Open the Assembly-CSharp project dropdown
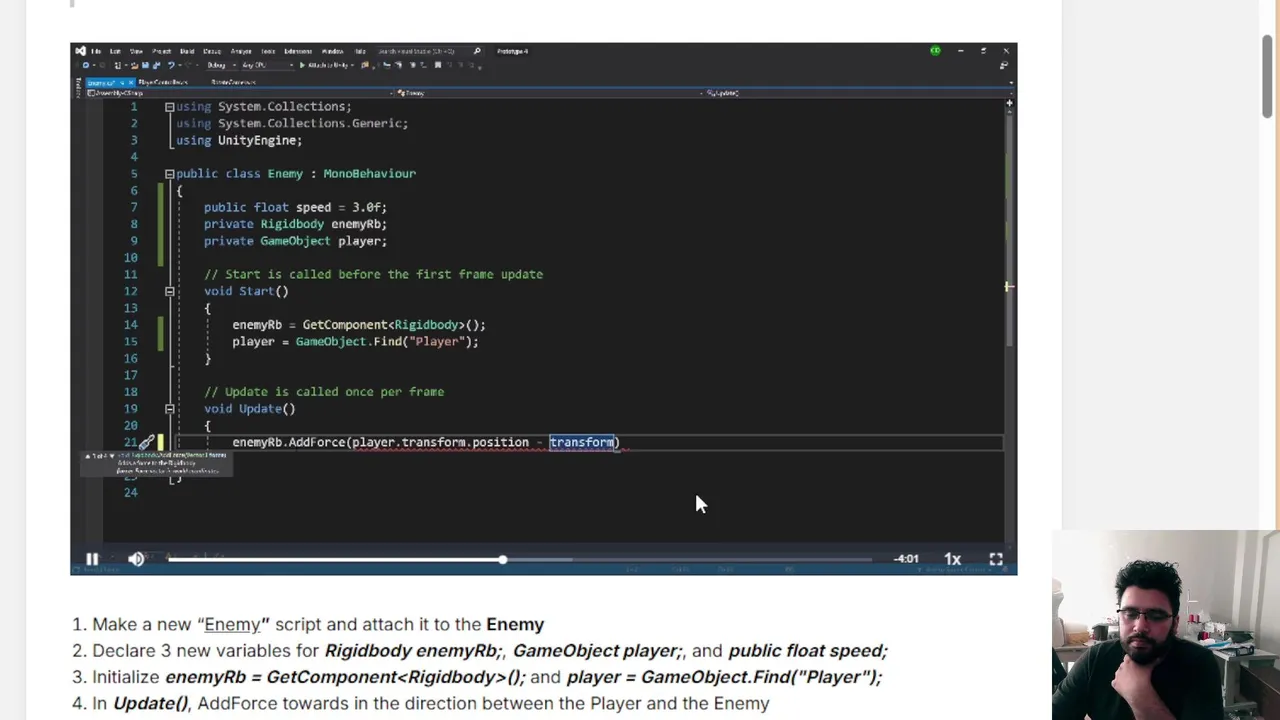1280x720 pixels. tap(239, 93)
